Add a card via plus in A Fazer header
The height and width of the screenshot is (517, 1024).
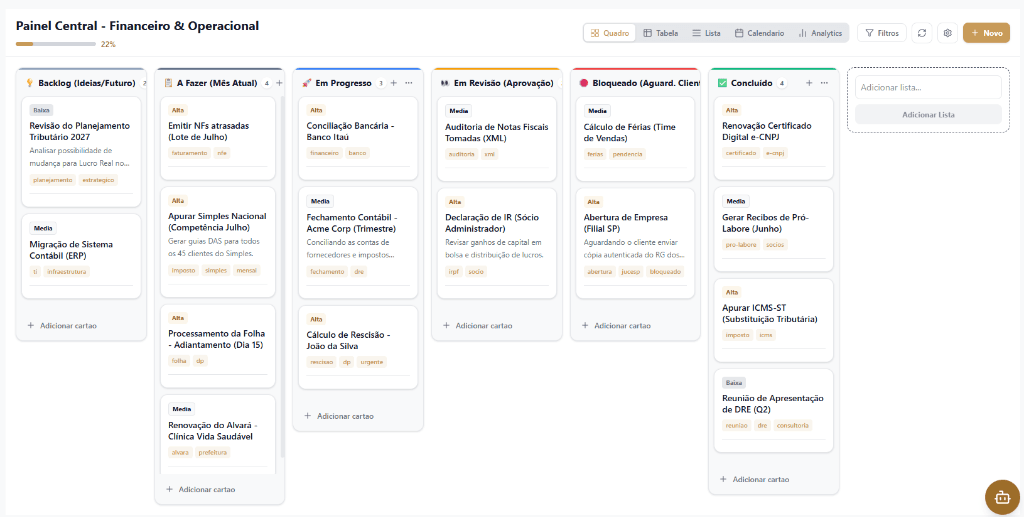coord(280,83)
